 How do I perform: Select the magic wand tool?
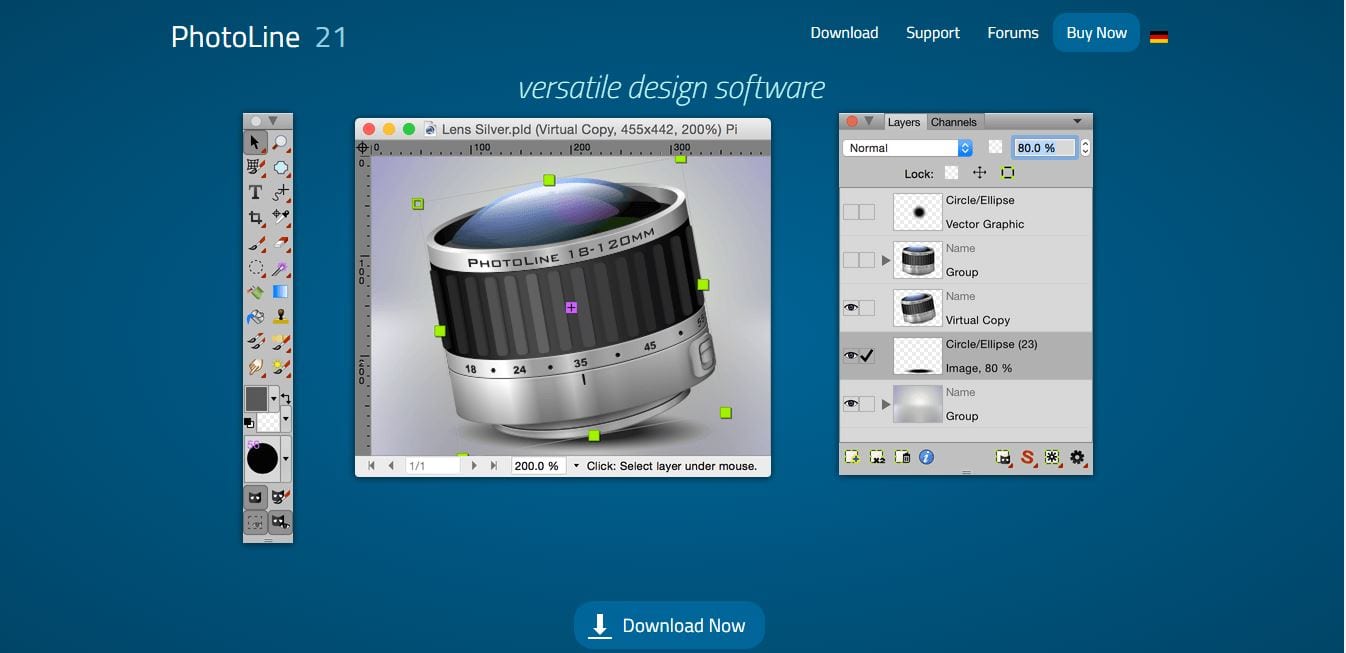pos(281,268)
